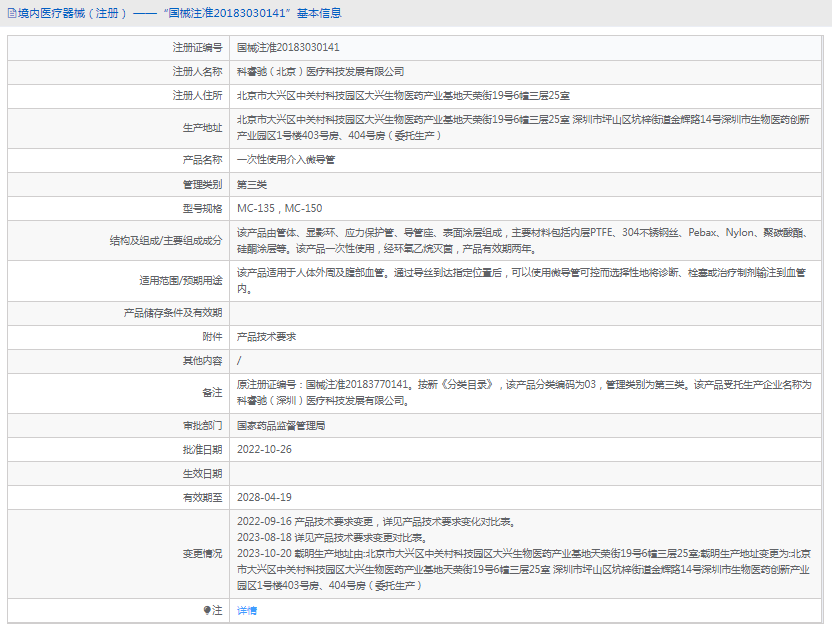
Task: Click the 生产地址 label
Action: (x=203, y=128)
